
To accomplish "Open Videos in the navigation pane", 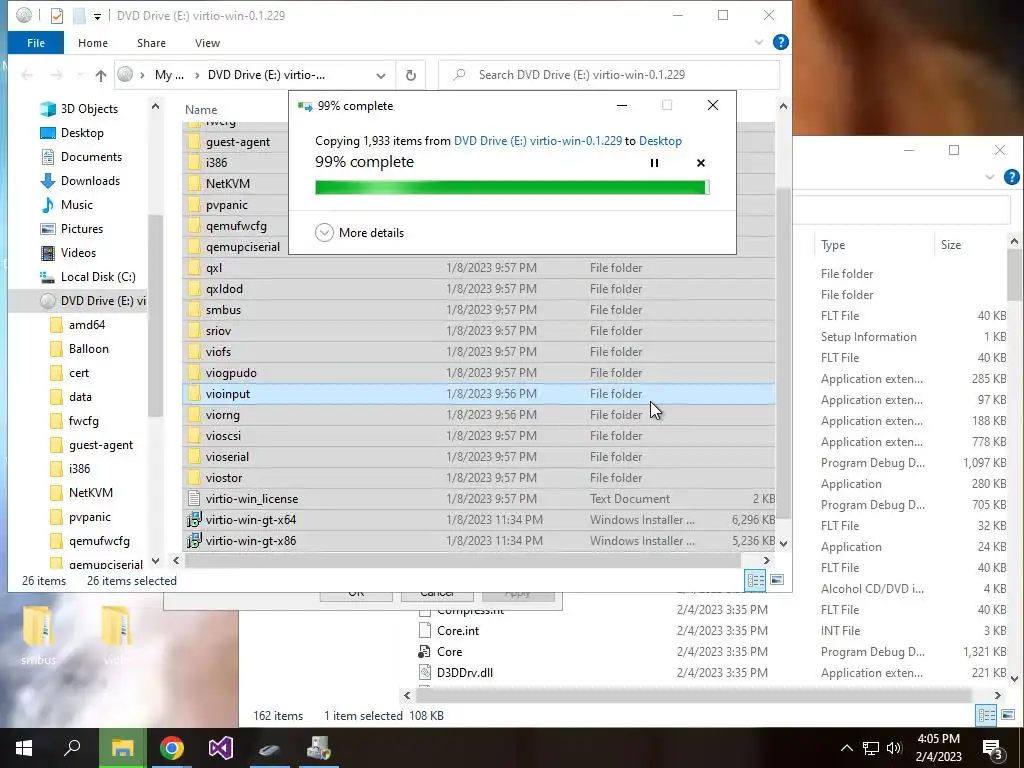I will (78, 253).
